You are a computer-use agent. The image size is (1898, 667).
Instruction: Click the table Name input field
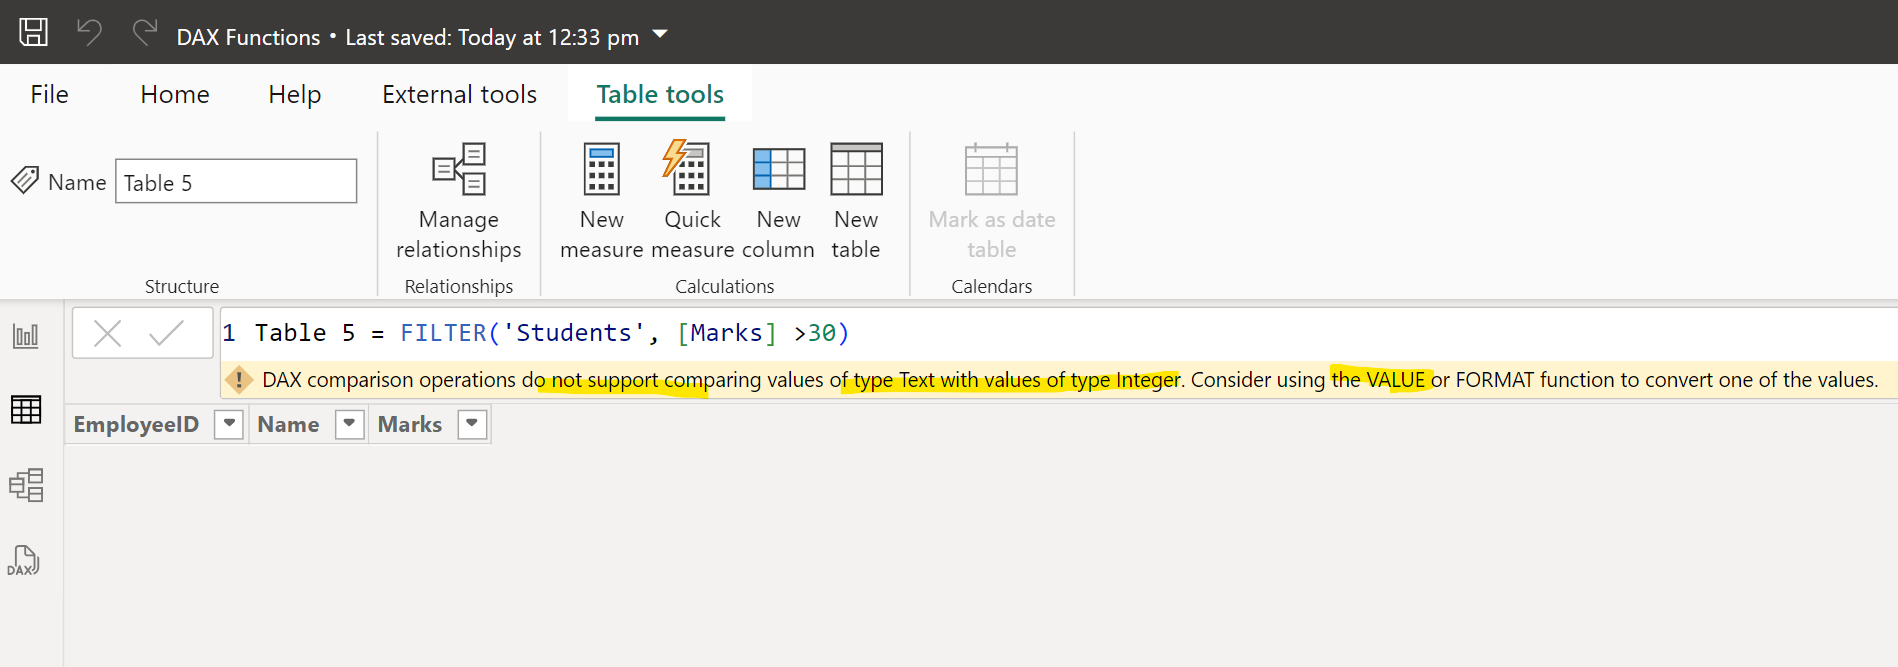click(x=236, y=182)
